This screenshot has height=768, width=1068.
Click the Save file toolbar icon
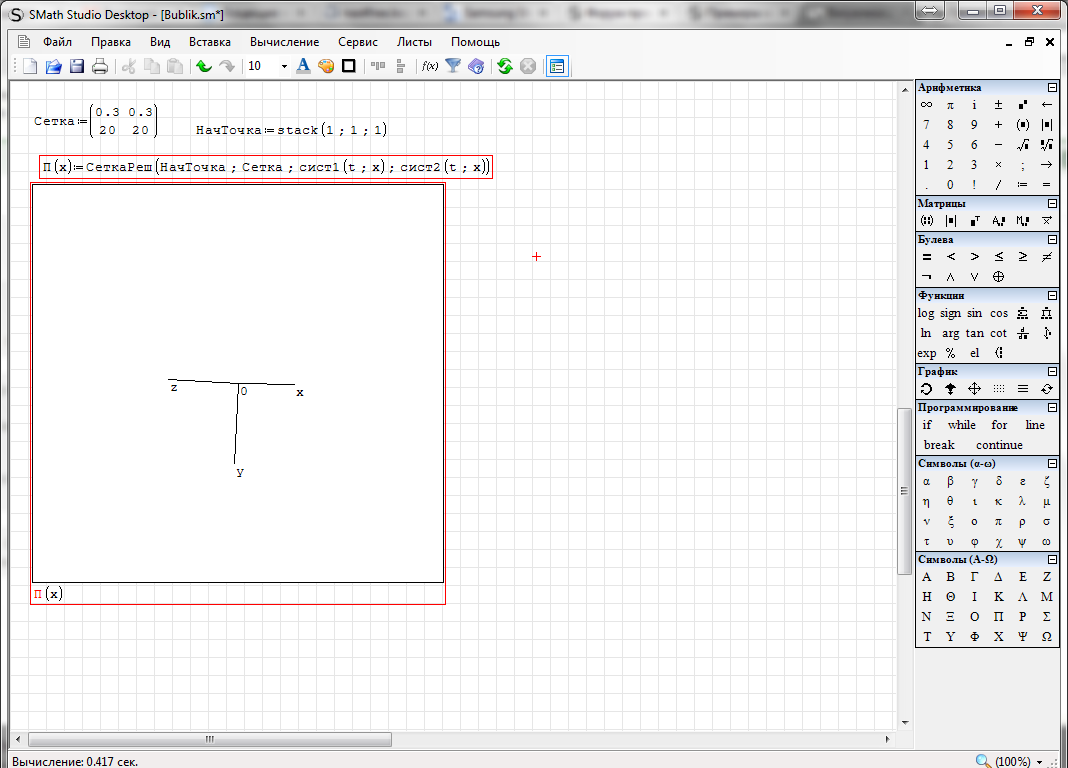(77, 66)
